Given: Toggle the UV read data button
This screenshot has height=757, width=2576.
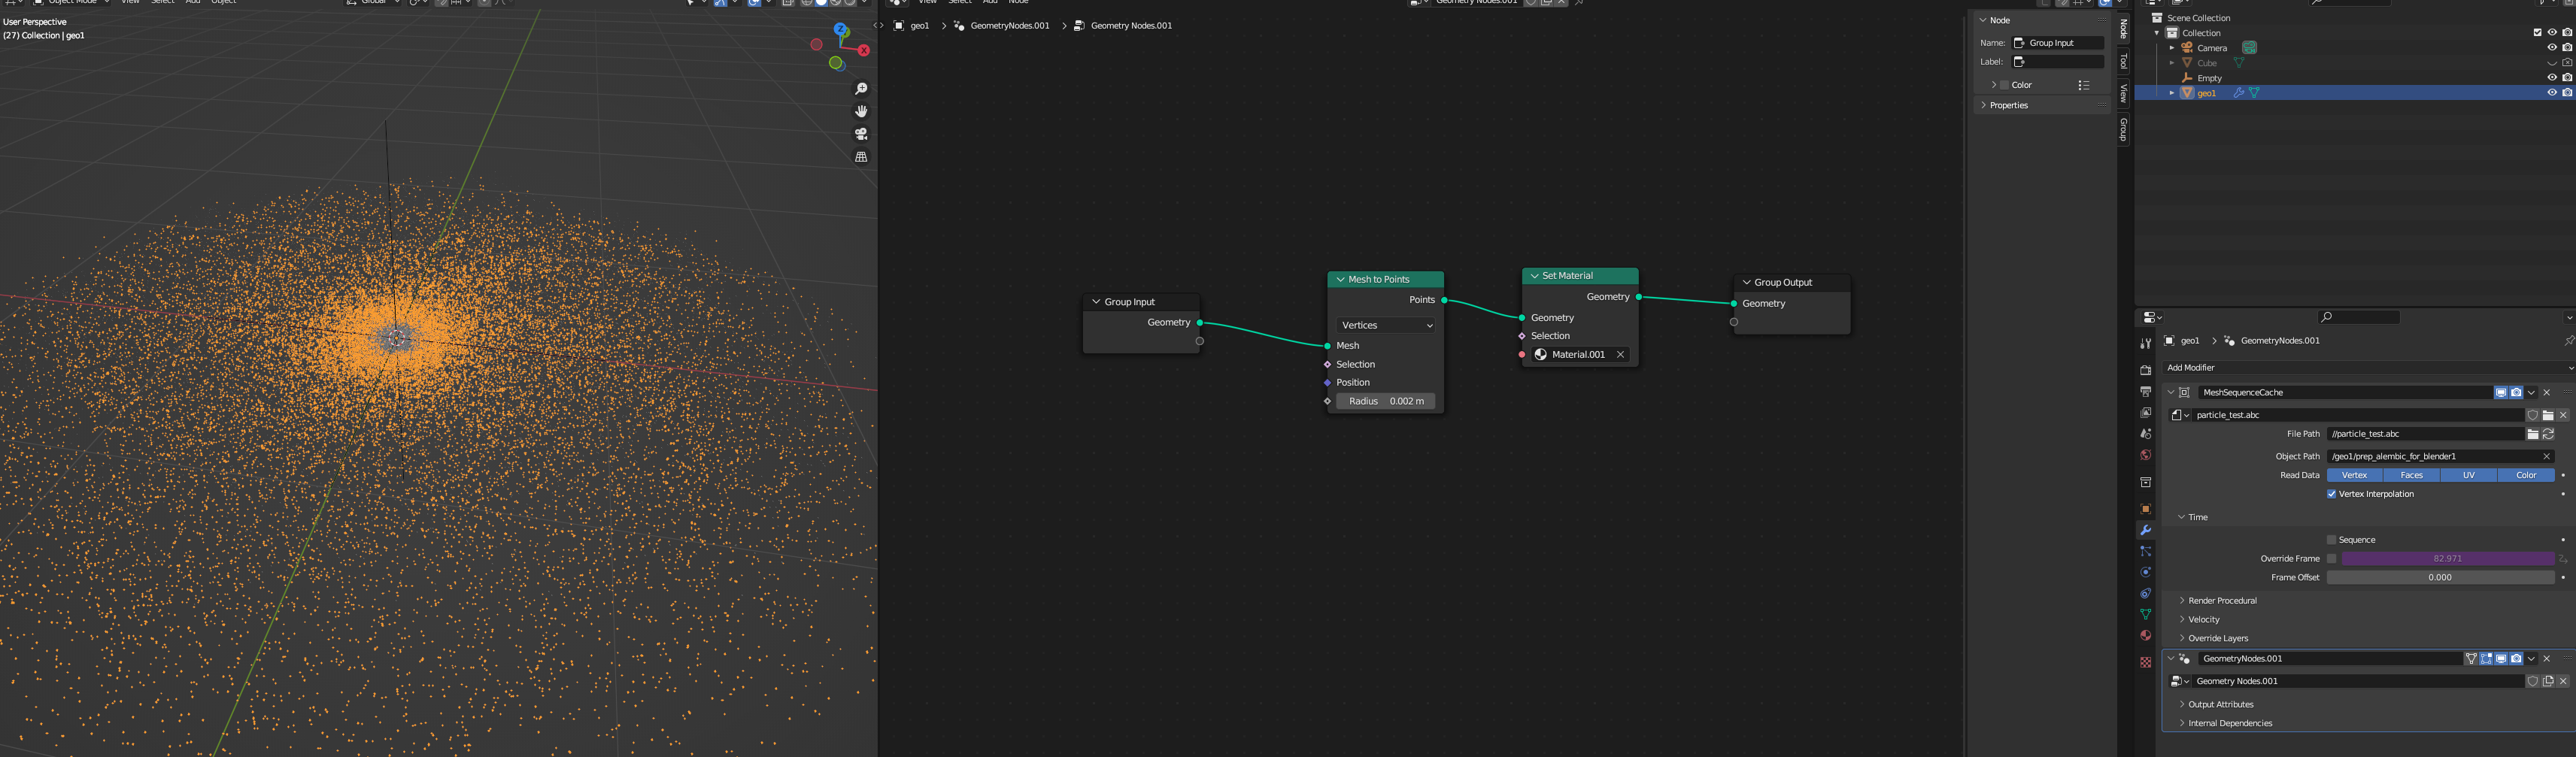Looking at the screenshot, I should click(2468, 476).
